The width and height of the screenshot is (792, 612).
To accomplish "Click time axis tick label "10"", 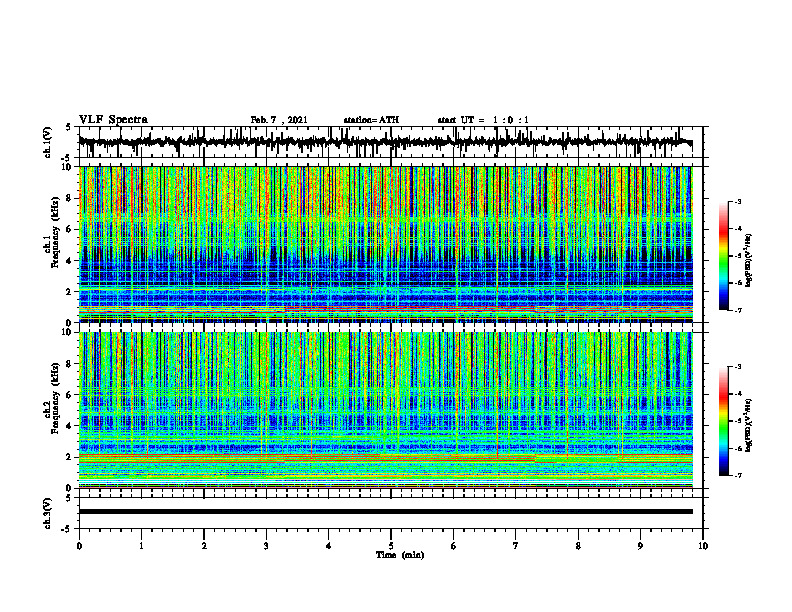I will pyautogui.click(x=703, y=546).
